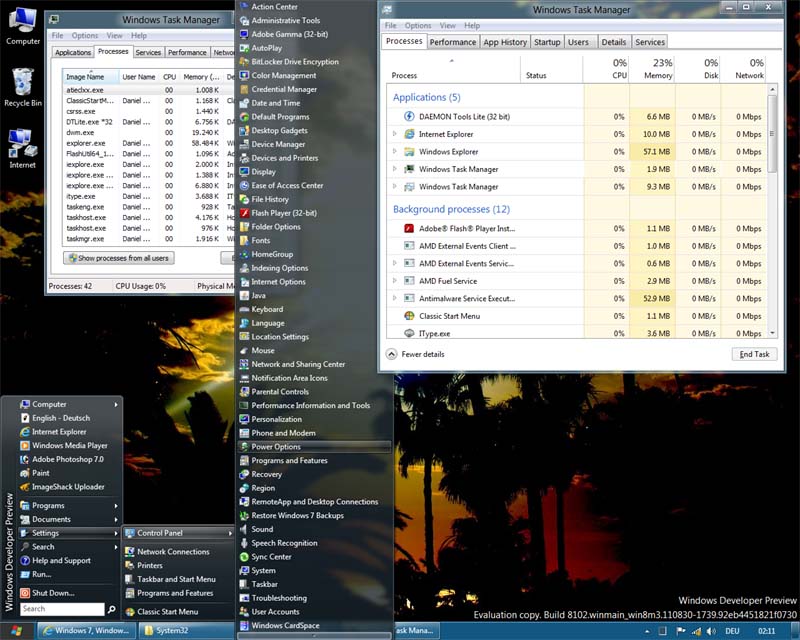Open Personalization in Control Panel list
800x640 pixels.
pyautogui.click(x=314, y=419)
